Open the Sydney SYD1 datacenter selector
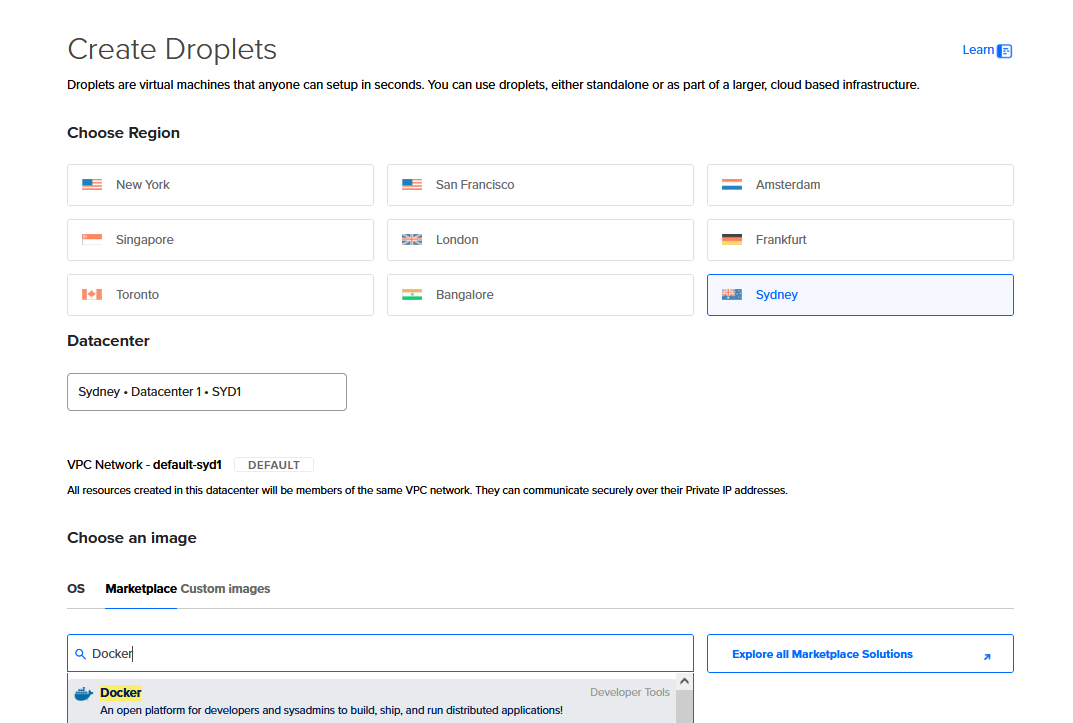Viewport: 1073px width, 723px height. point(206,391)
